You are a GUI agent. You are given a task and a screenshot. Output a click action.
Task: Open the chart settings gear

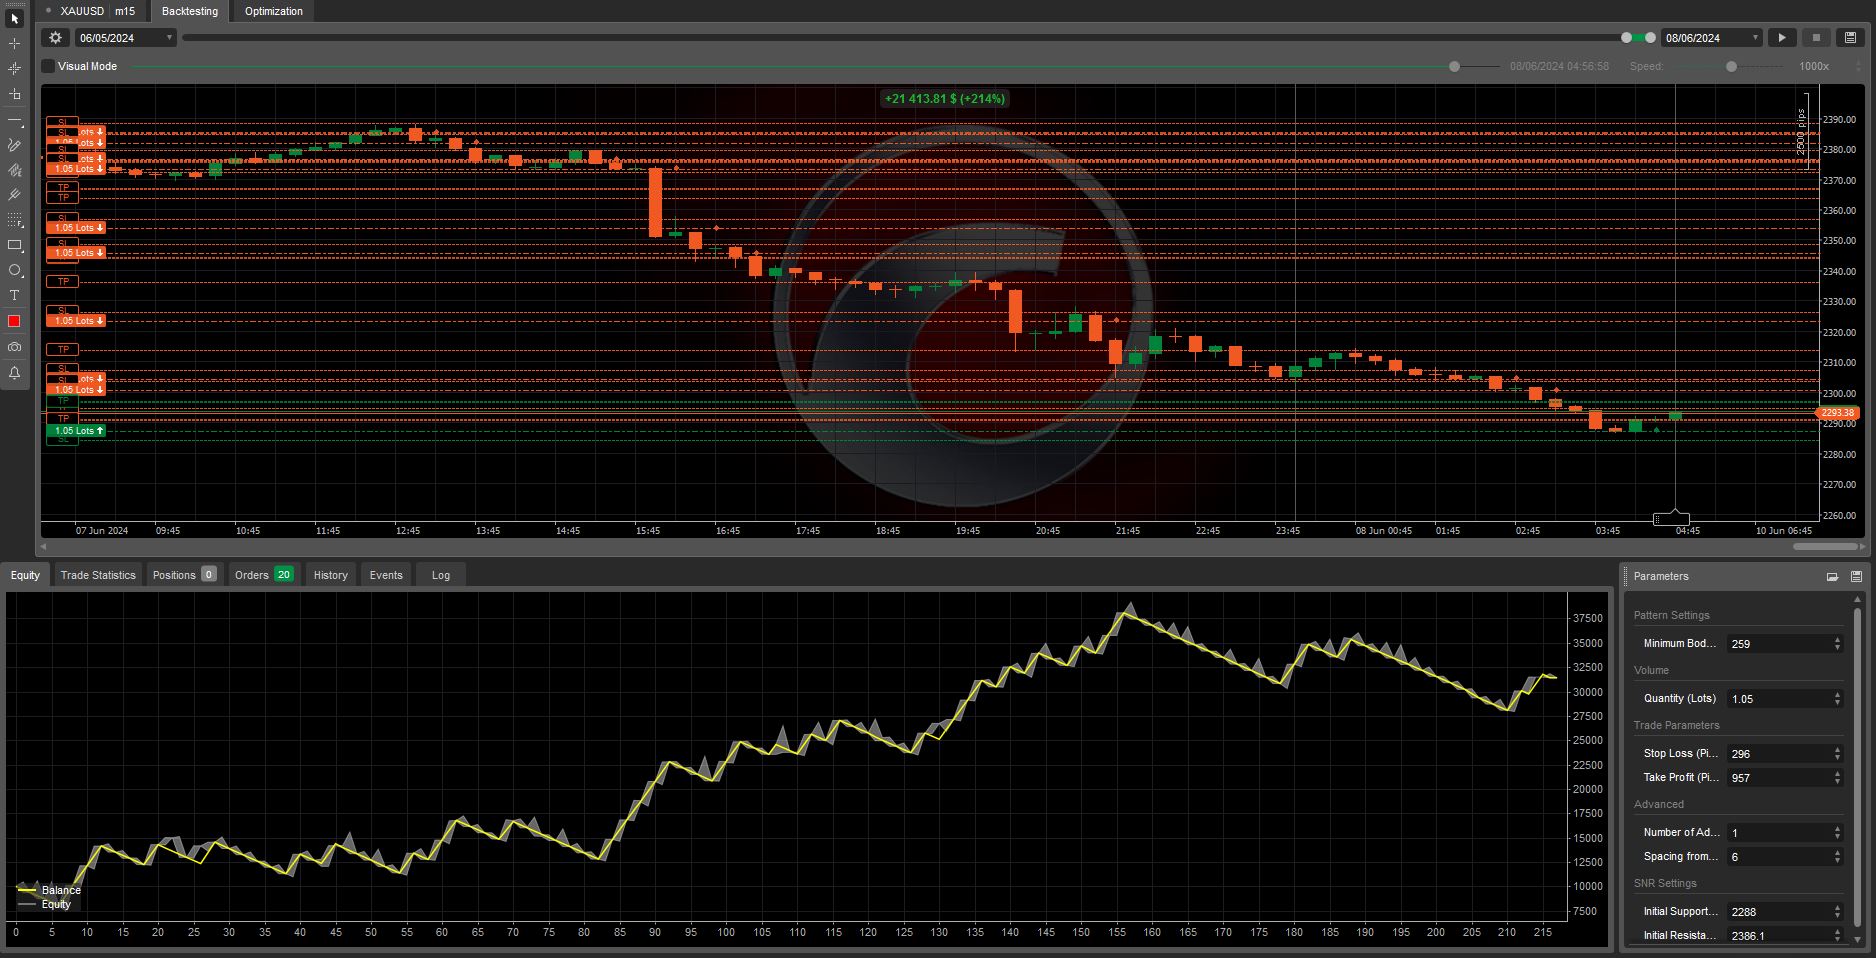pos(55,37)
